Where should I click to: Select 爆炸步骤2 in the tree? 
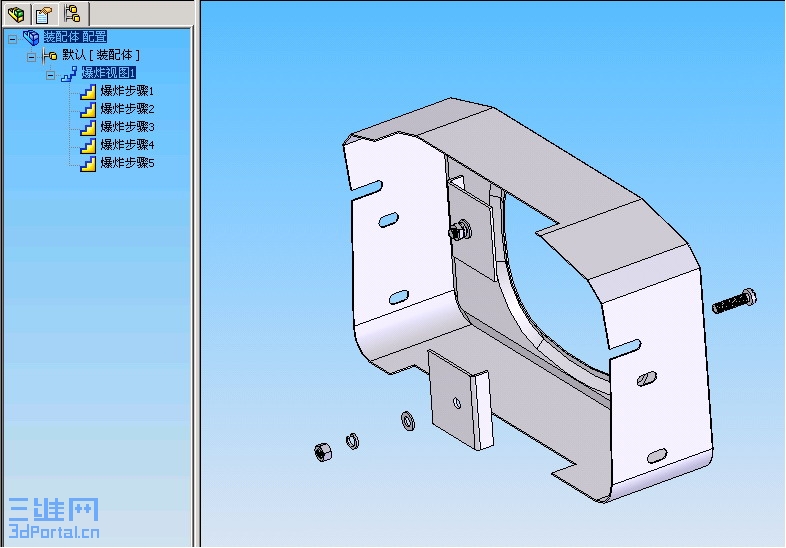[x=127, y=109]
